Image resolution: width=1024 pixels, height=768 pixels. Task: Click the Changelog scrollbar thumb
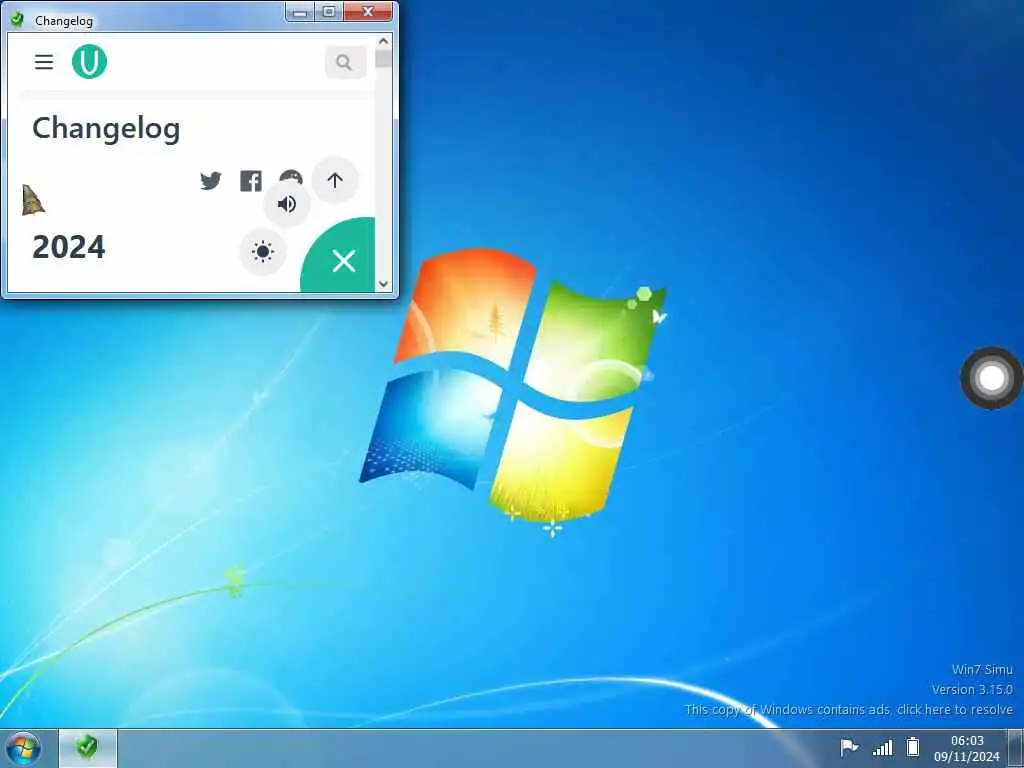tap(383, 59)
